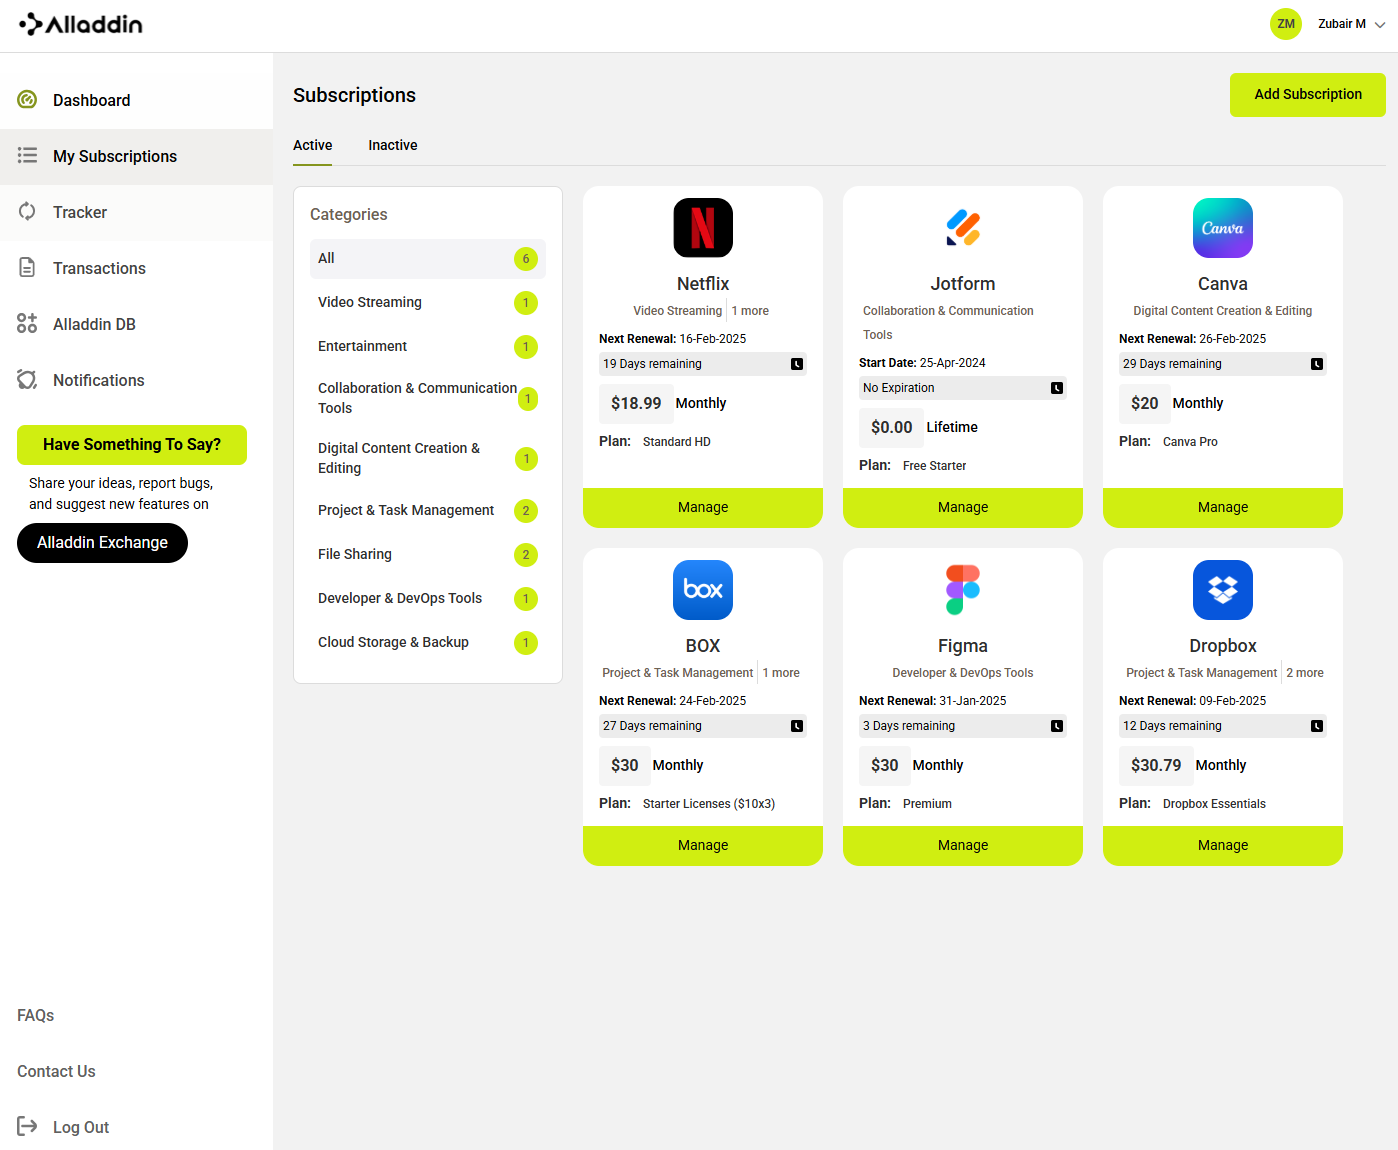Filter by Digital Content Creation & Editing

(428, 458)
